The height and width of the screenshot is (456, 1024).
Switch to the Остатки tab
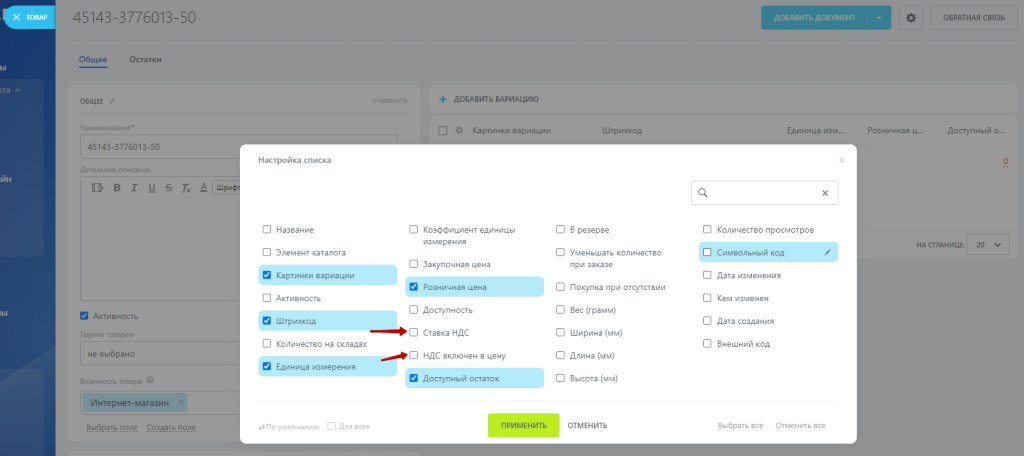[145, 60]
